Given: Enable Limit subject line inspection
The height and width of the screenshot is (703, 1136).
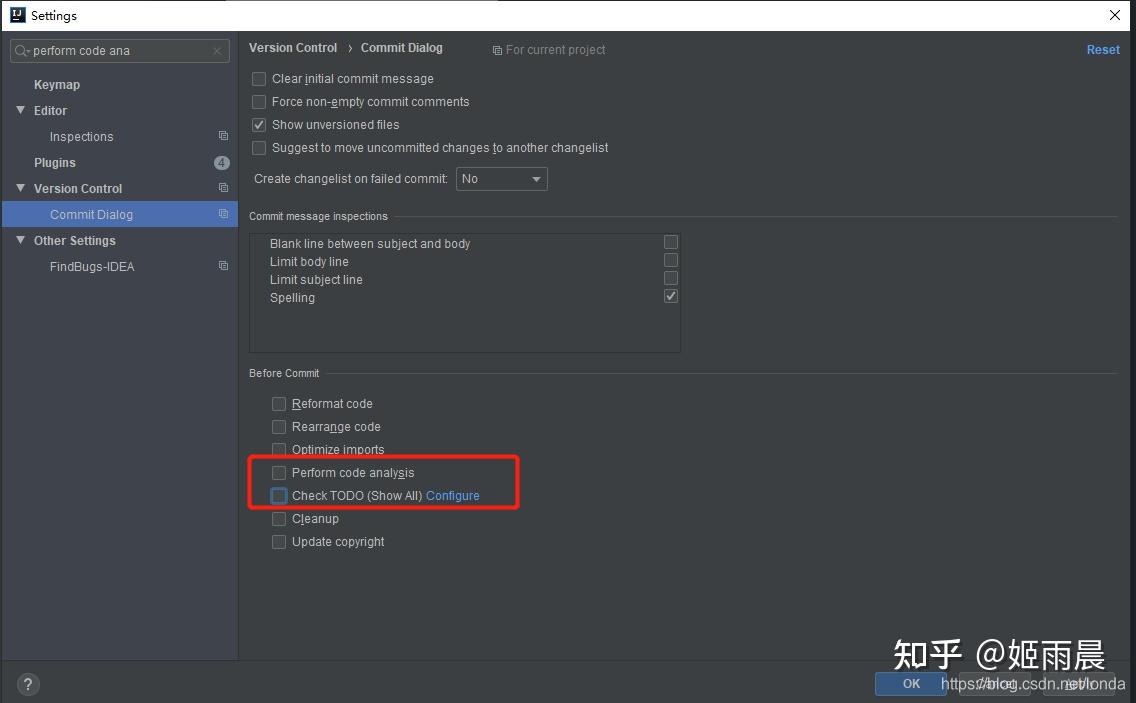Looking at the screenshot, I should pyautogui.click(x=671, y=278).
